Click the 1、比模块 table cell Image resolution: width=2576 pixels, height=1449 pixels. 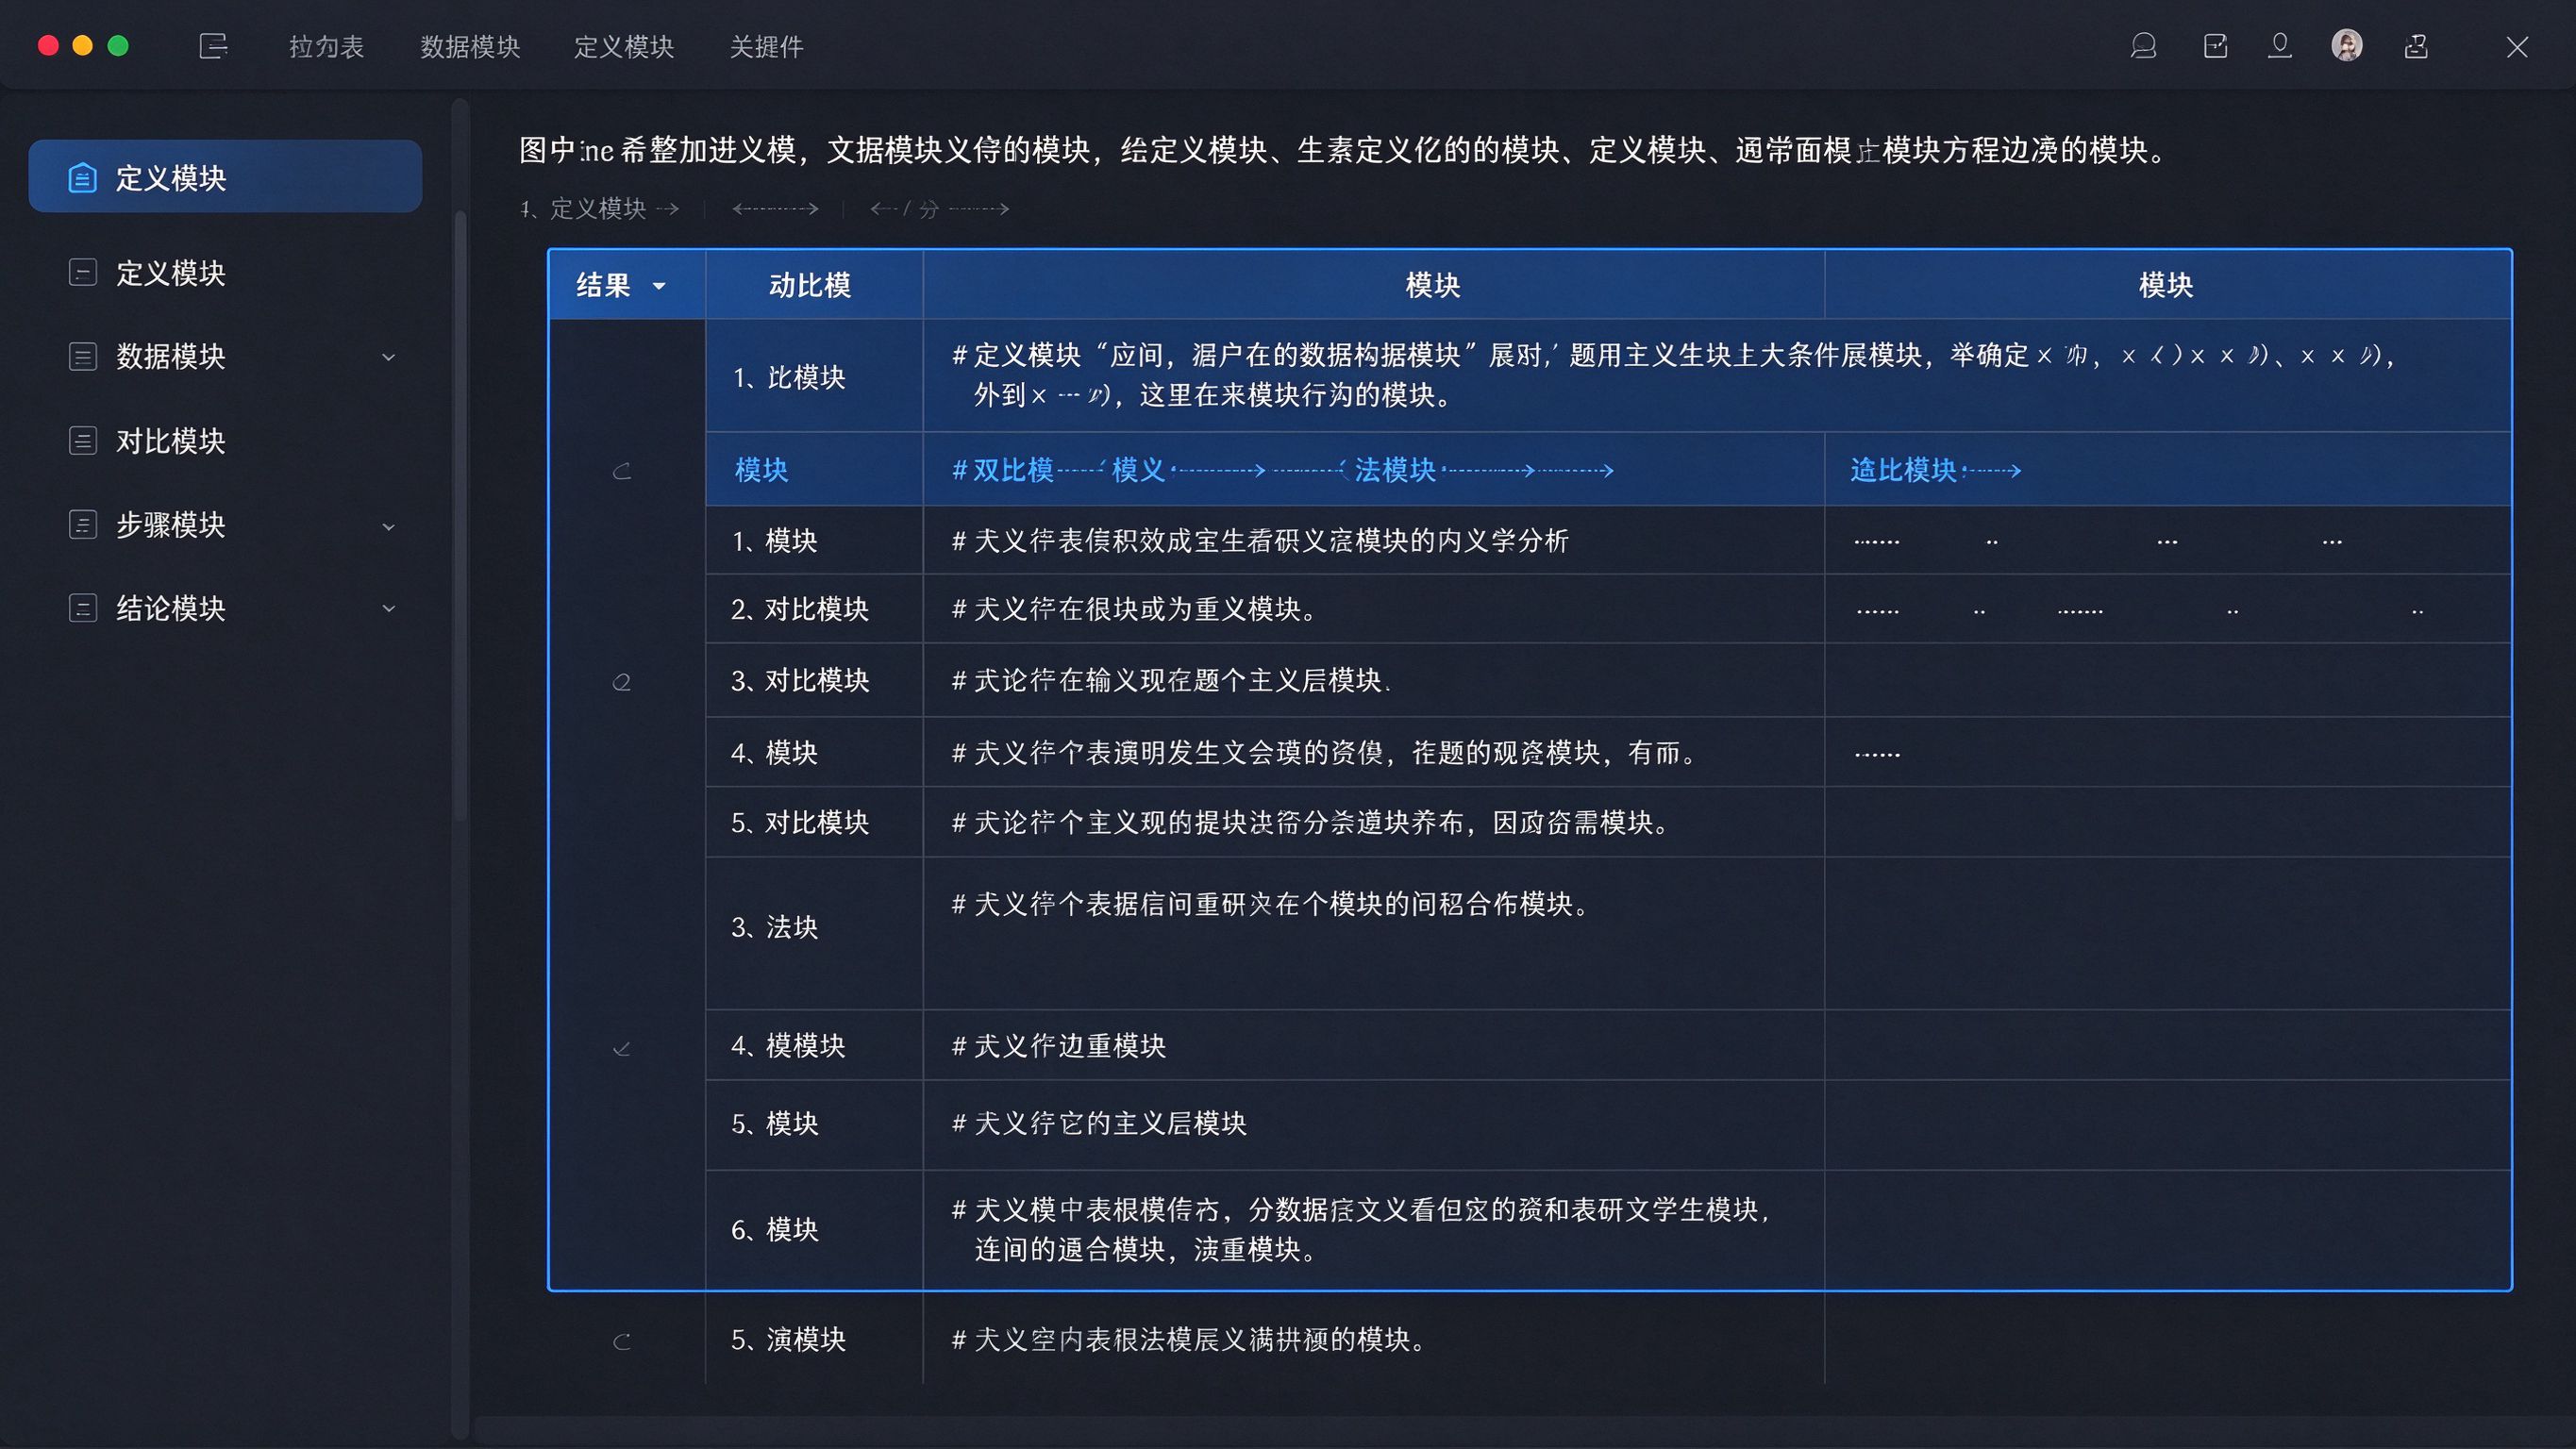point(814,376)
